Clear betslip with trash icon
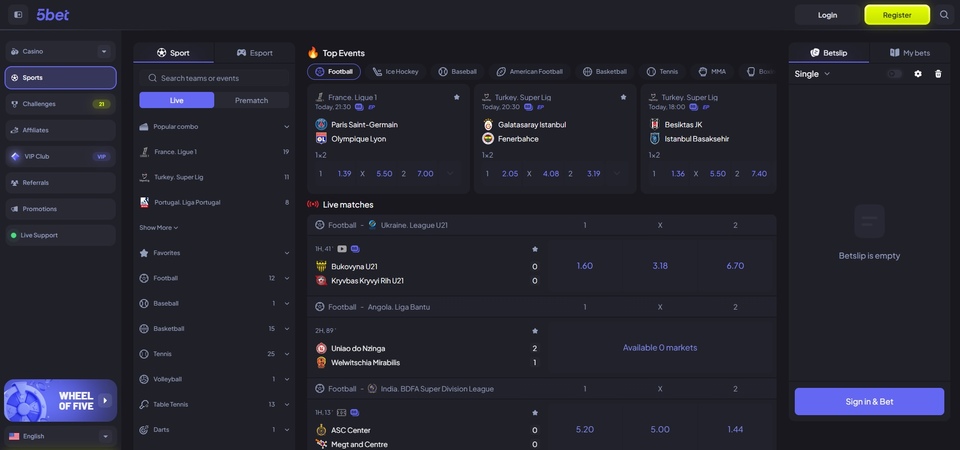 [938, 73]
